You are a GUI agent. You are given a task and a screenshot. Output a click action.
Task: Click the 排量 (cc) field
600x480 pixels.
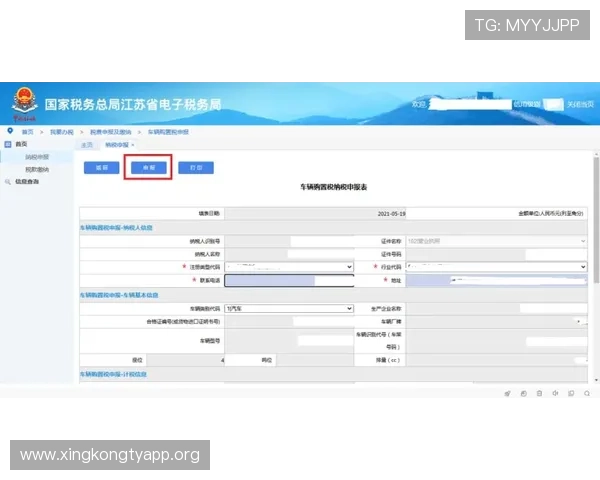pos(496,360)
